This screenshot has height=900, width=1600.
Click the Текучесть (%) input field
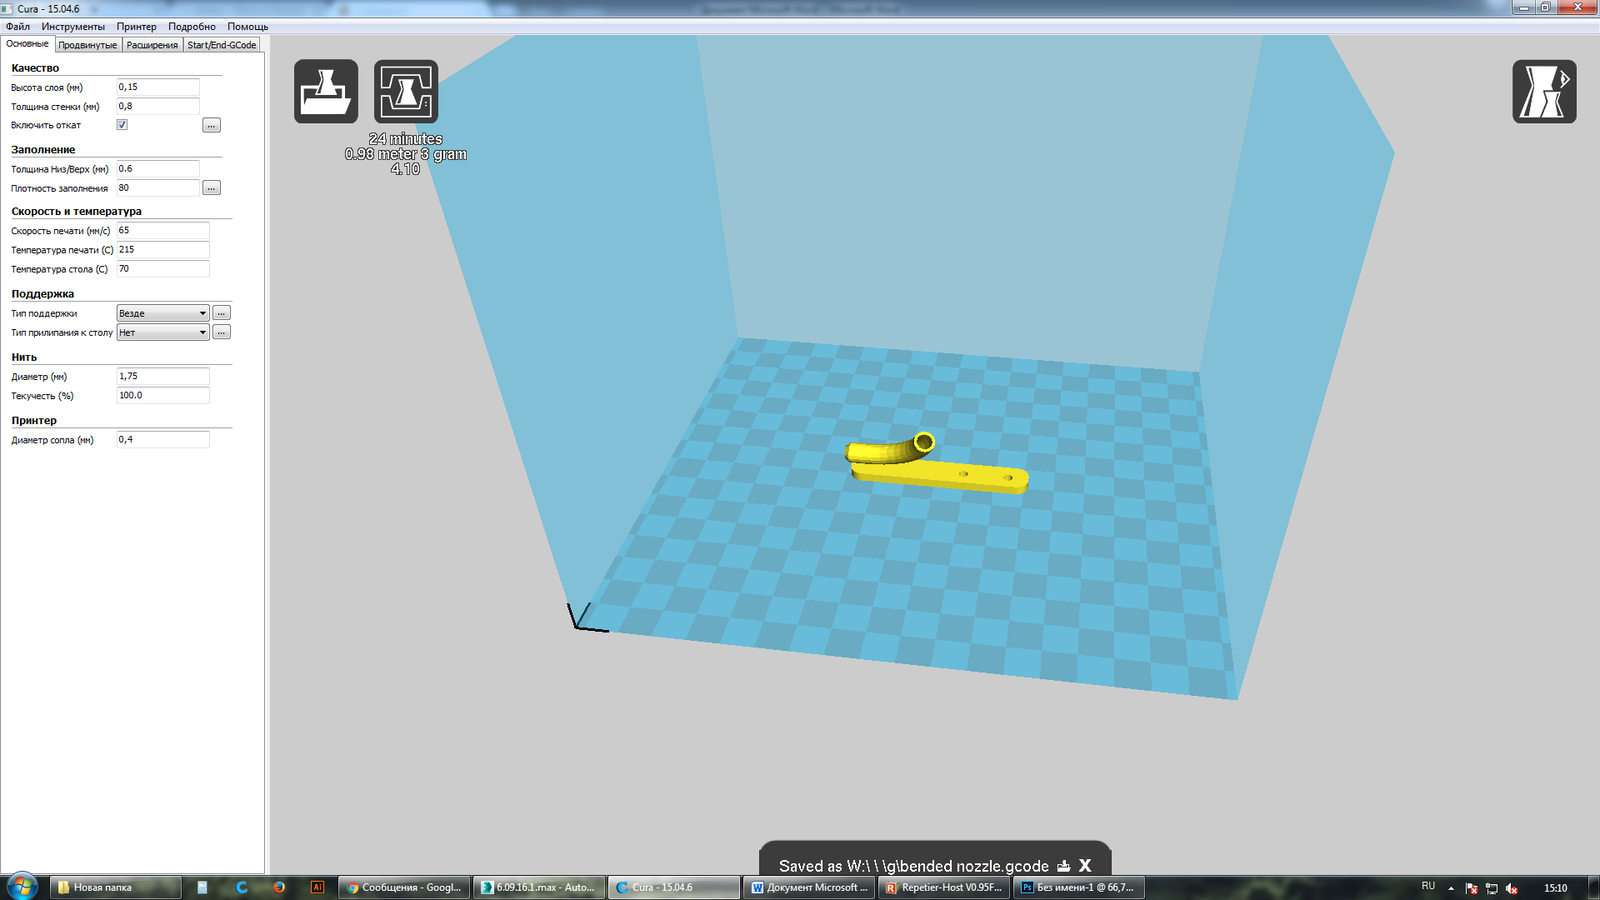(x=163, y=395)
